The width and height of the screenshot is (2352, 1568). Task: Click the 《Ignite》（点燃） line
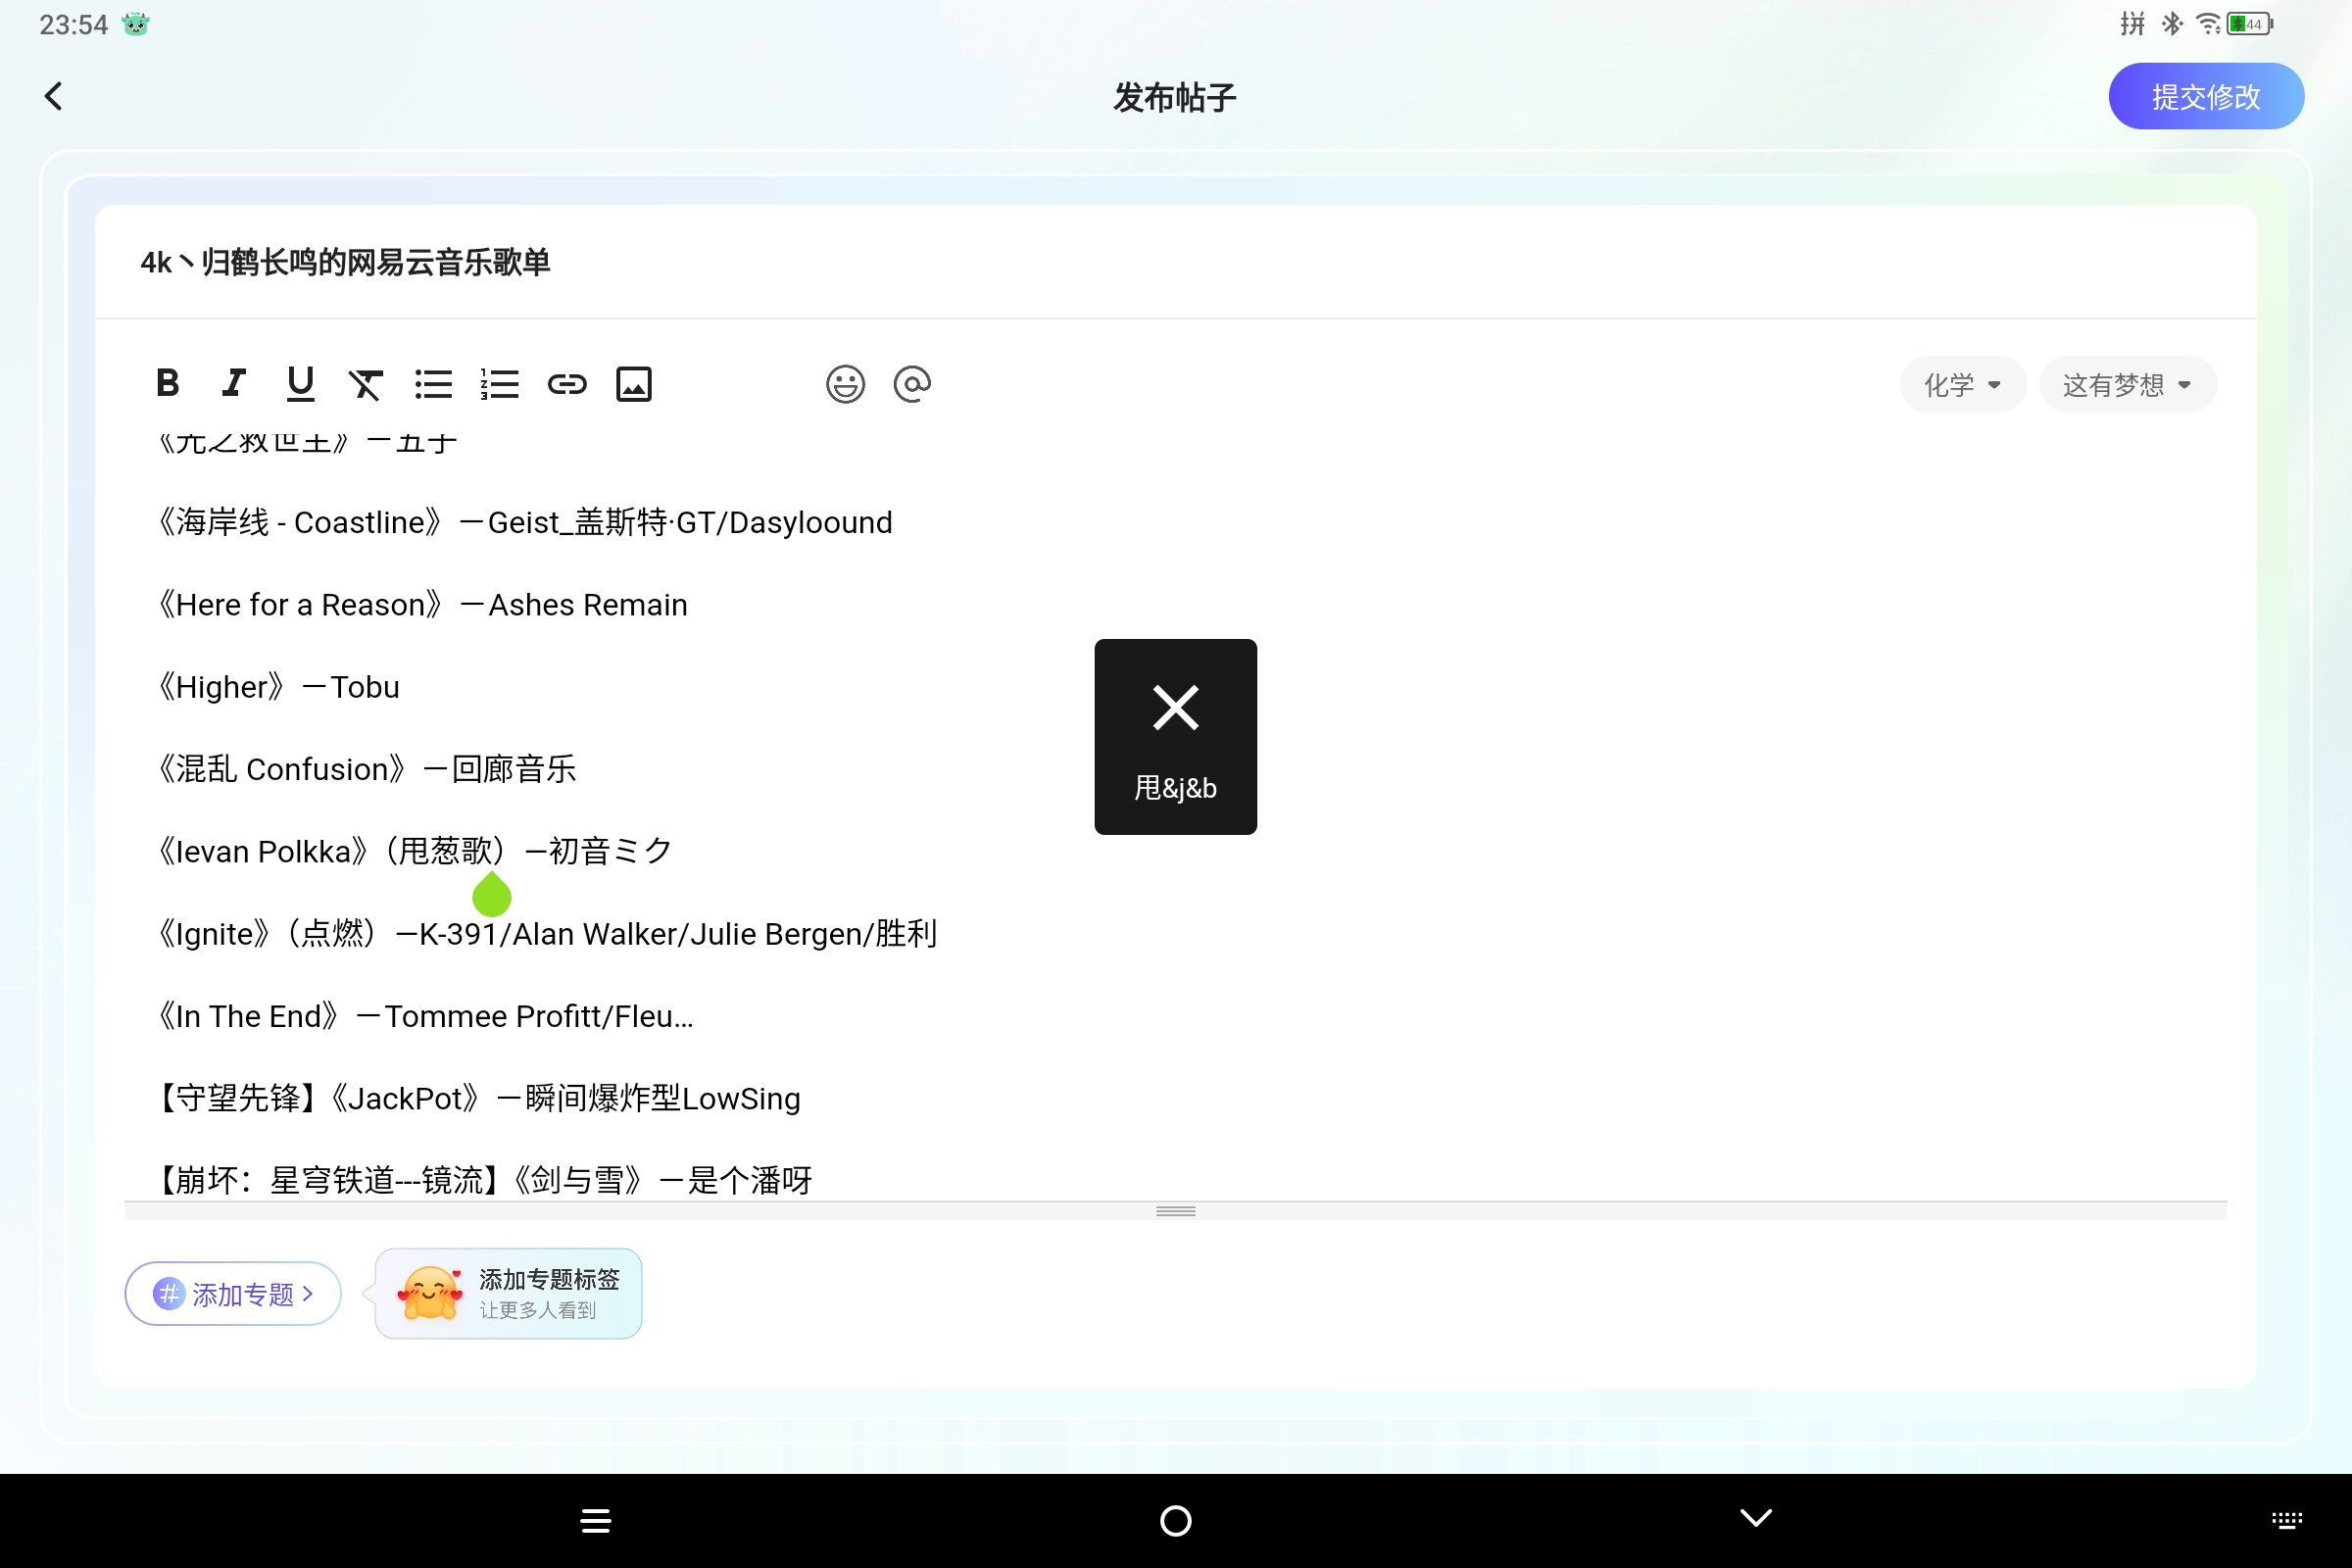click(x=547, y=934)
